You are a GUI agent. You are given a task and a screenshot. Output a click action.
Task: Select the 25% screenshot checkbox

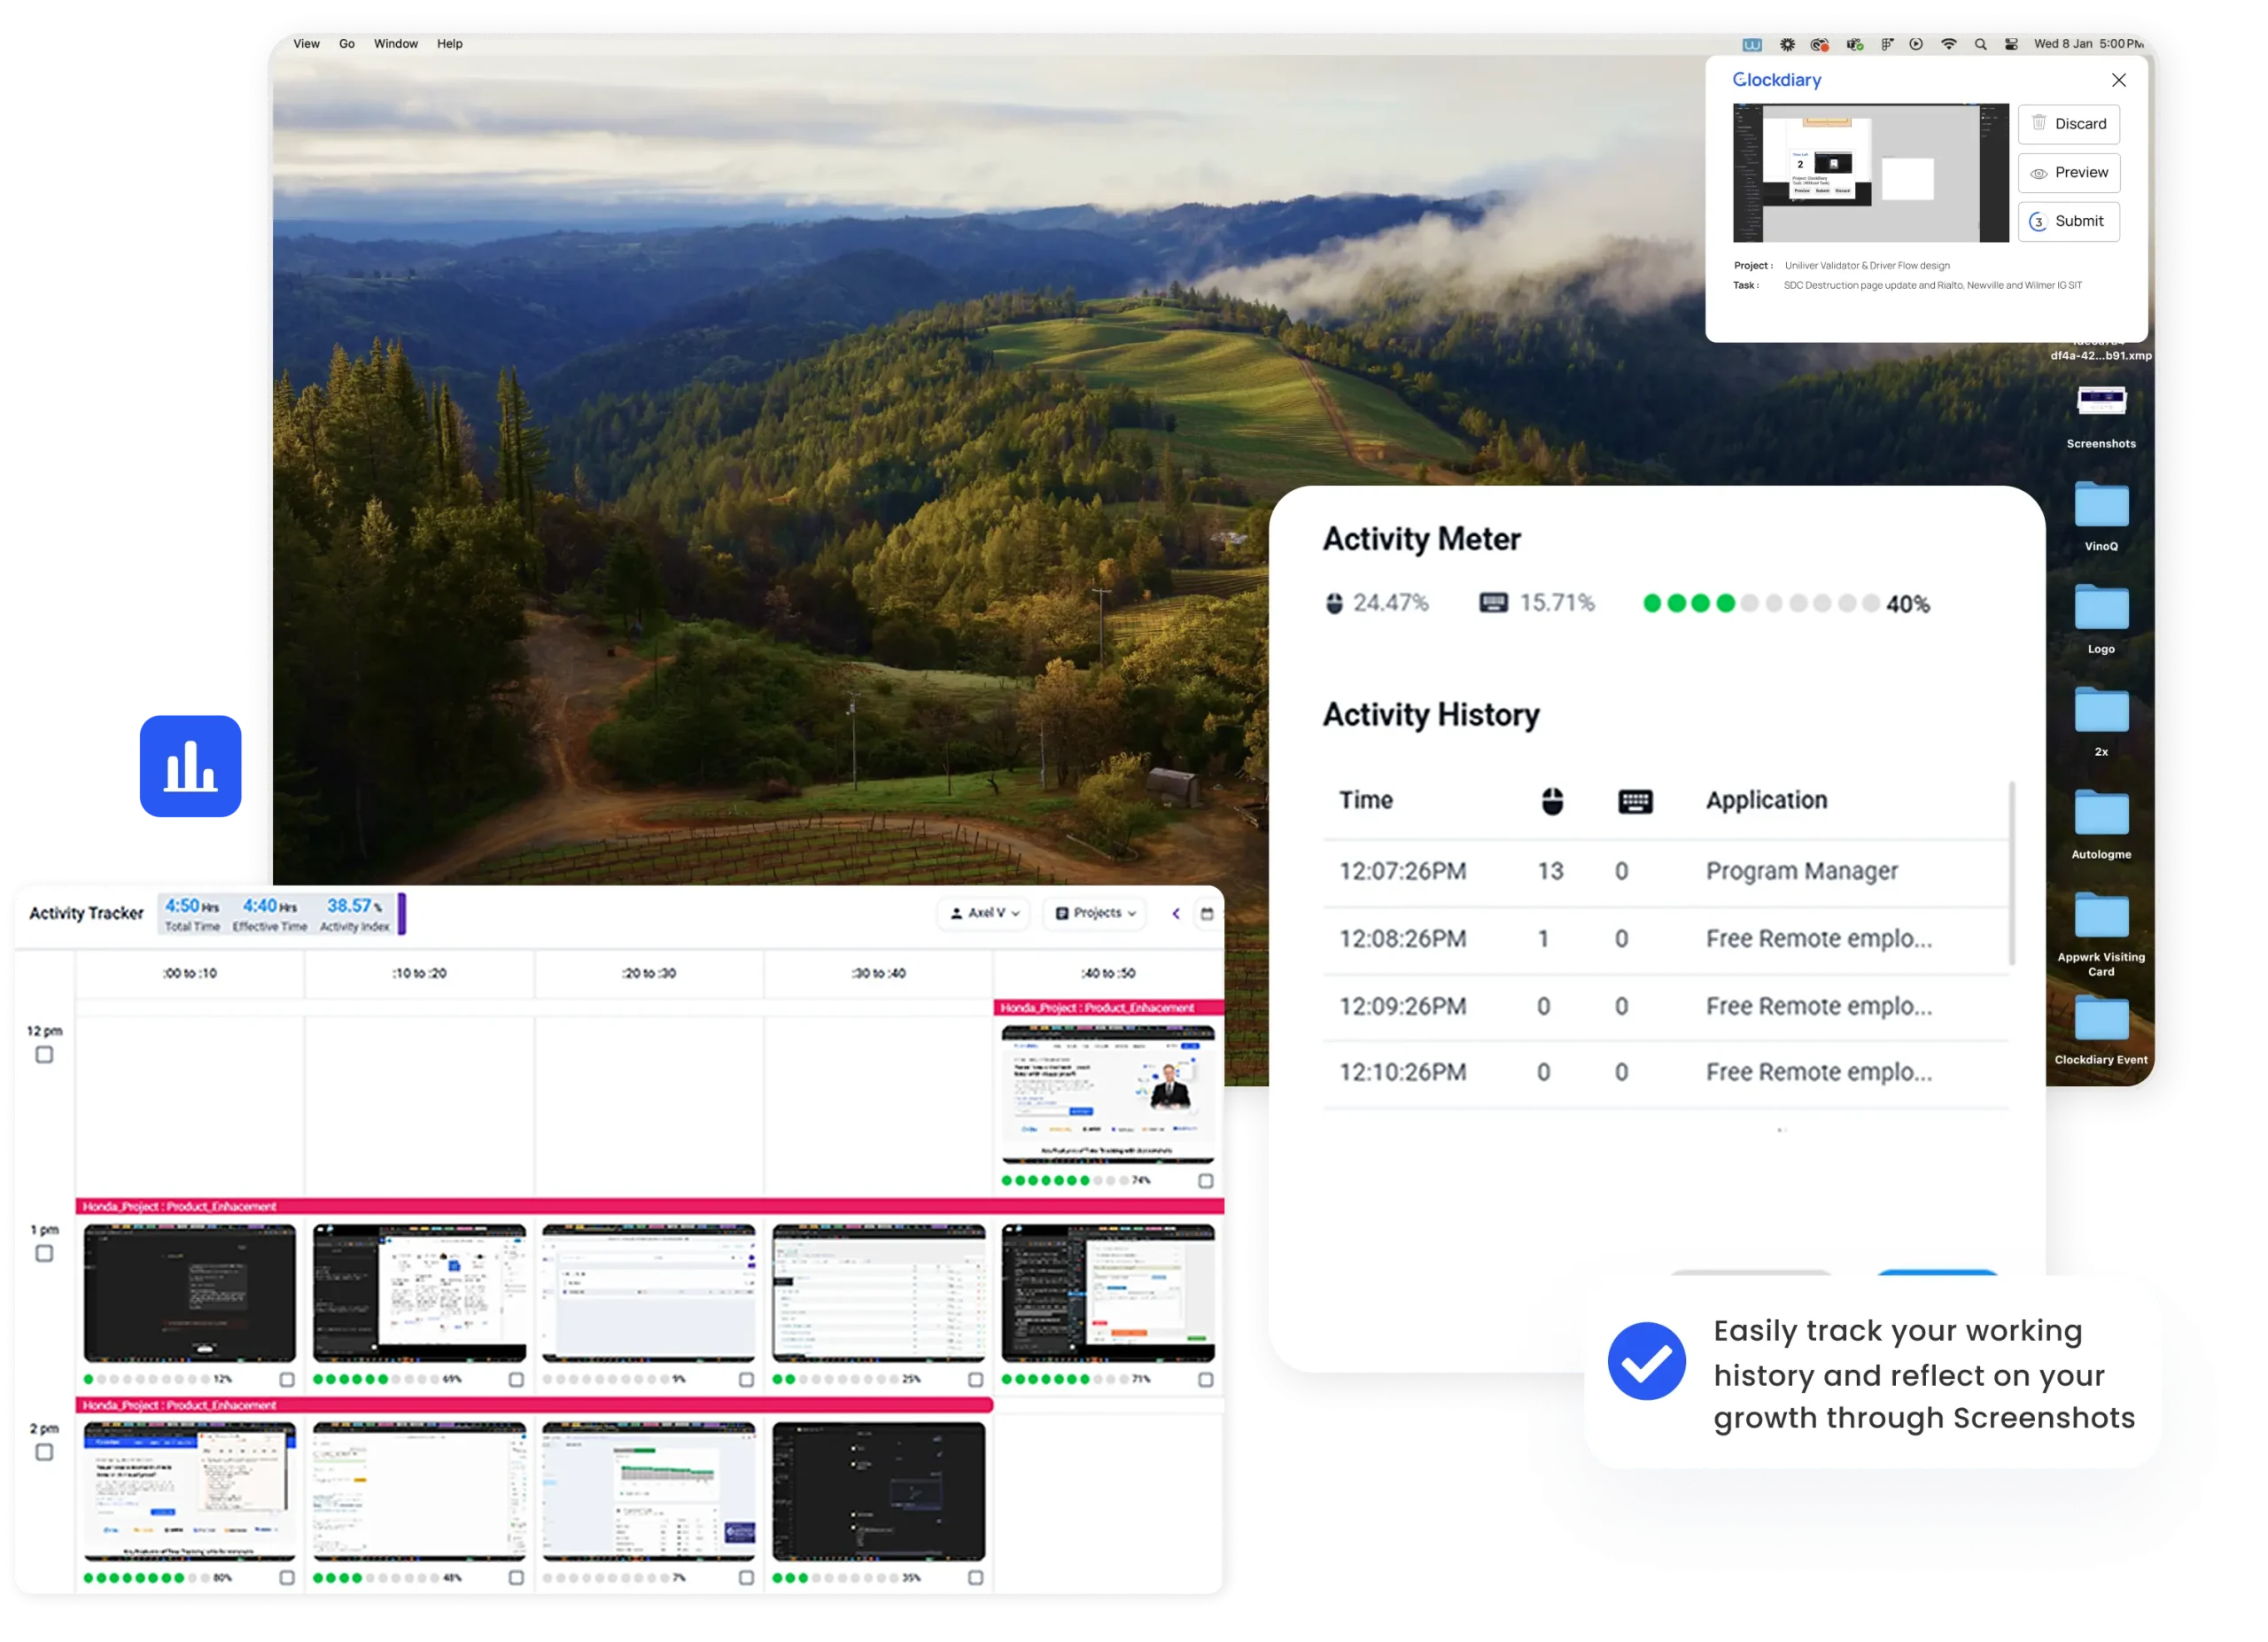(975, 1379)
